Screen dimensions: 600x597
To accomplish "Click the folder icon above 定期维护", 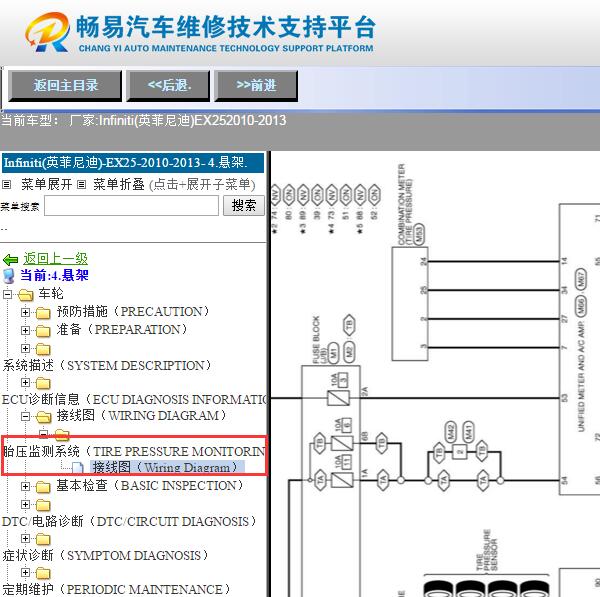I will 43,573.
